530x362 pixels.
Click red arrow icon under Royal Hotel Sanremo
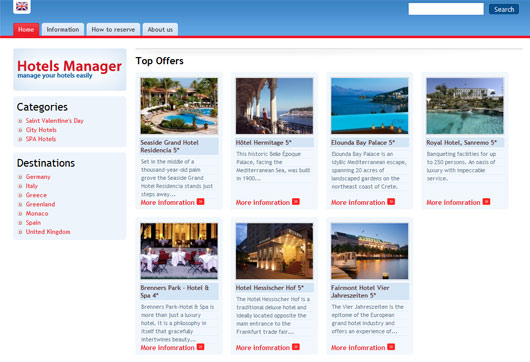486,202
